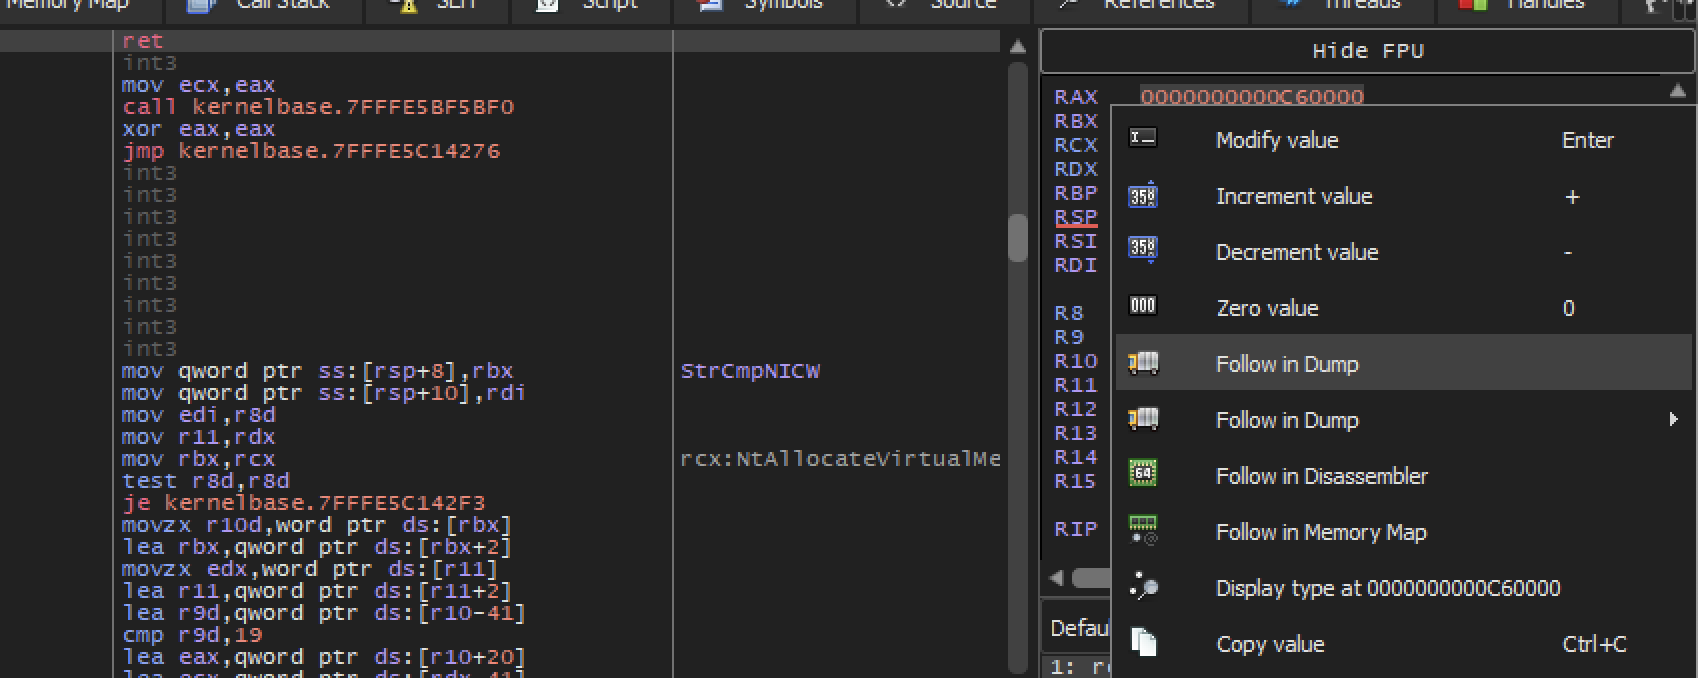The image size is (1698, 678).
Task: Click the rcx:NtAllocateVirtualMe comment
Action: point(840,459)
